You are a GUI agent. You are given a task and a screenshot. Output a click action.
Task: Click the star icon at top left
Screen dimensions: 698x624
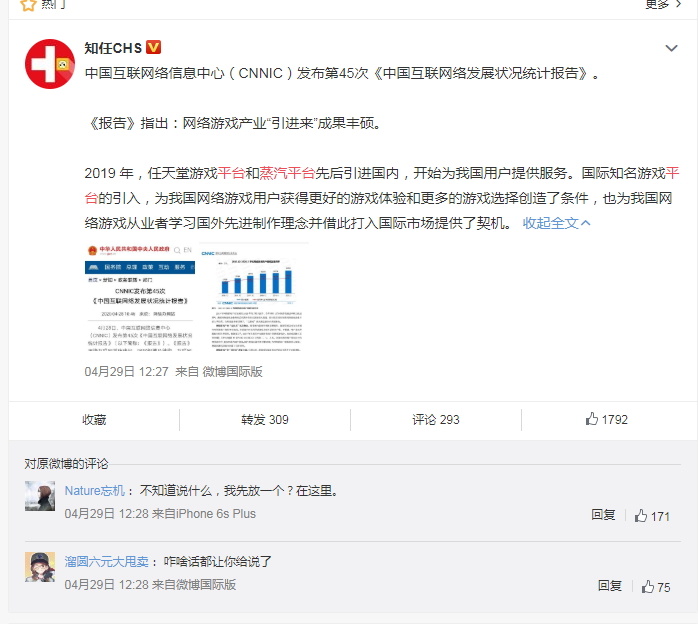coord(28,4)
